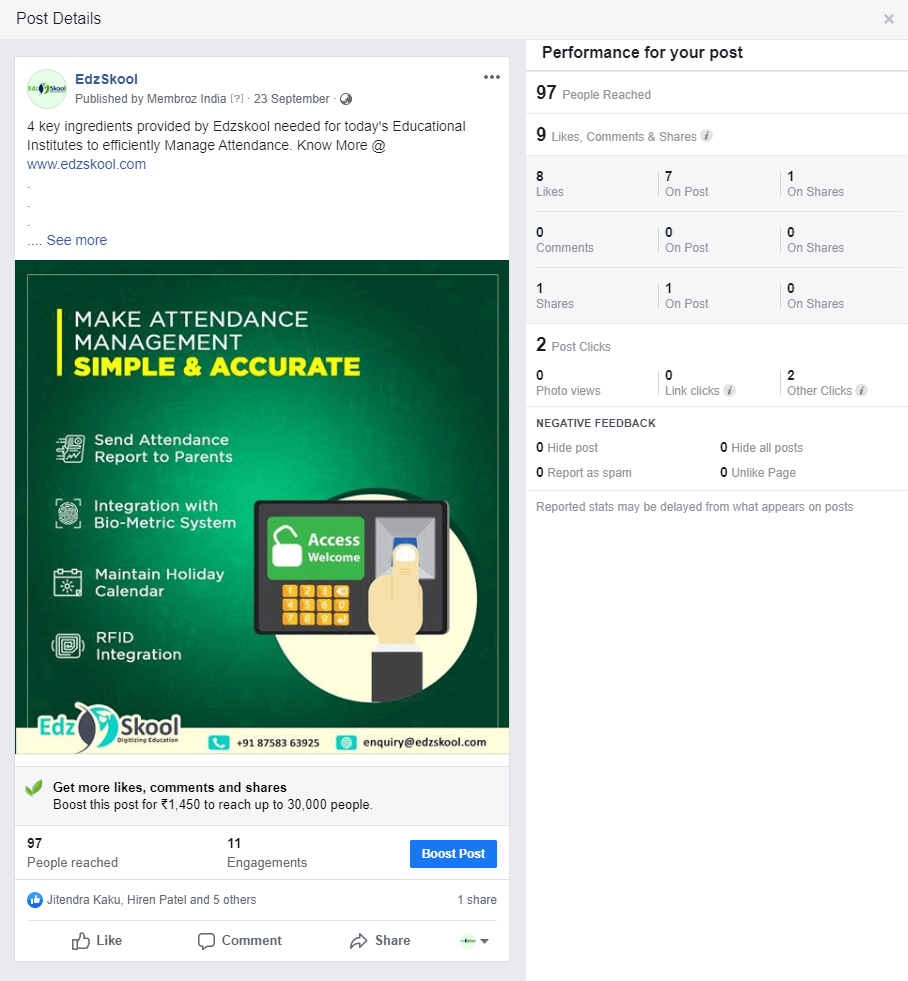Screen dimensions: 908x981
Task: Click the Comment button under the post
Action: (240, 940)
